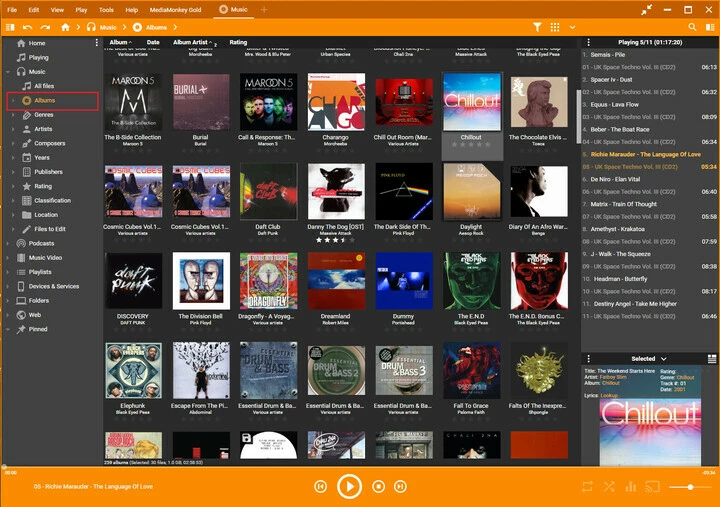This screenshot has height=507, width=720.
Task: Open the Playing panel three-dot menu
Action: (x=588, y=42)
